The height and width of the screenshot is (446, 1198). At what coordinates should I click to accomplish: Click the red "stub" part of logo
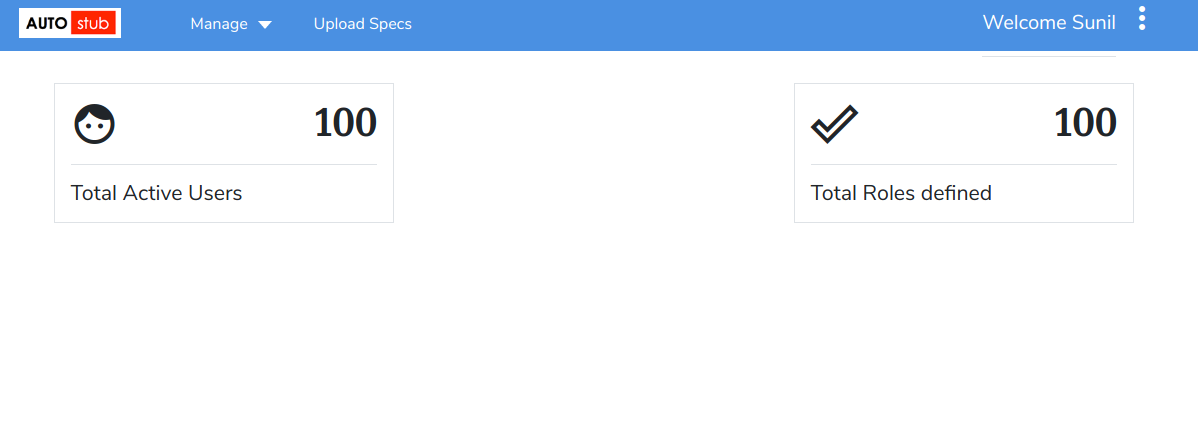(x=95, y=23)
